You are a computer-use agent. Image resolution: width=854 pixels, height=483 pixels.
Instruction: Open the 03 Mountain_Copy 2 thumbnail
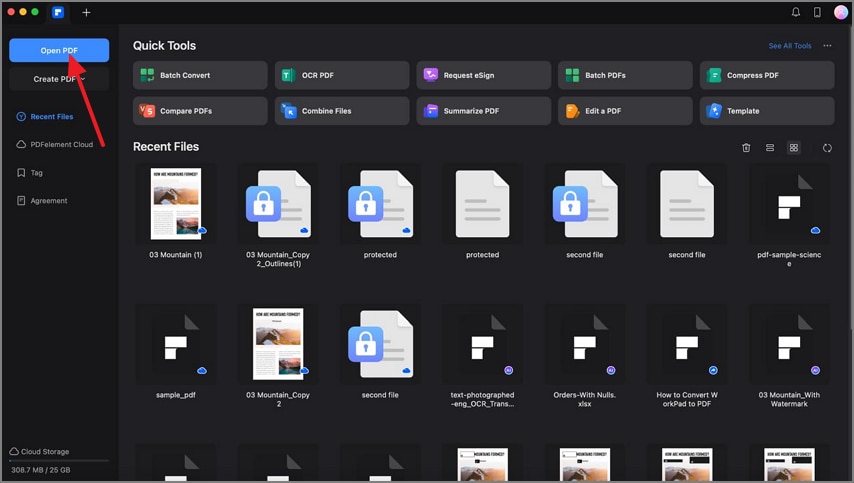pyautogui.click(x=278, y=344)
